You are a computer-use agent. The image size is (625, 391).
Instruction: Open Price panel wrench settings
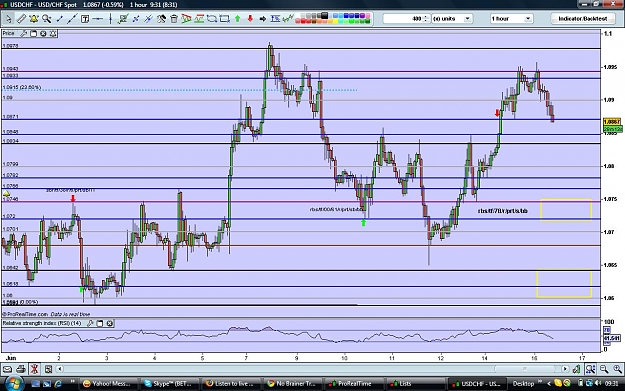(24, 33)
